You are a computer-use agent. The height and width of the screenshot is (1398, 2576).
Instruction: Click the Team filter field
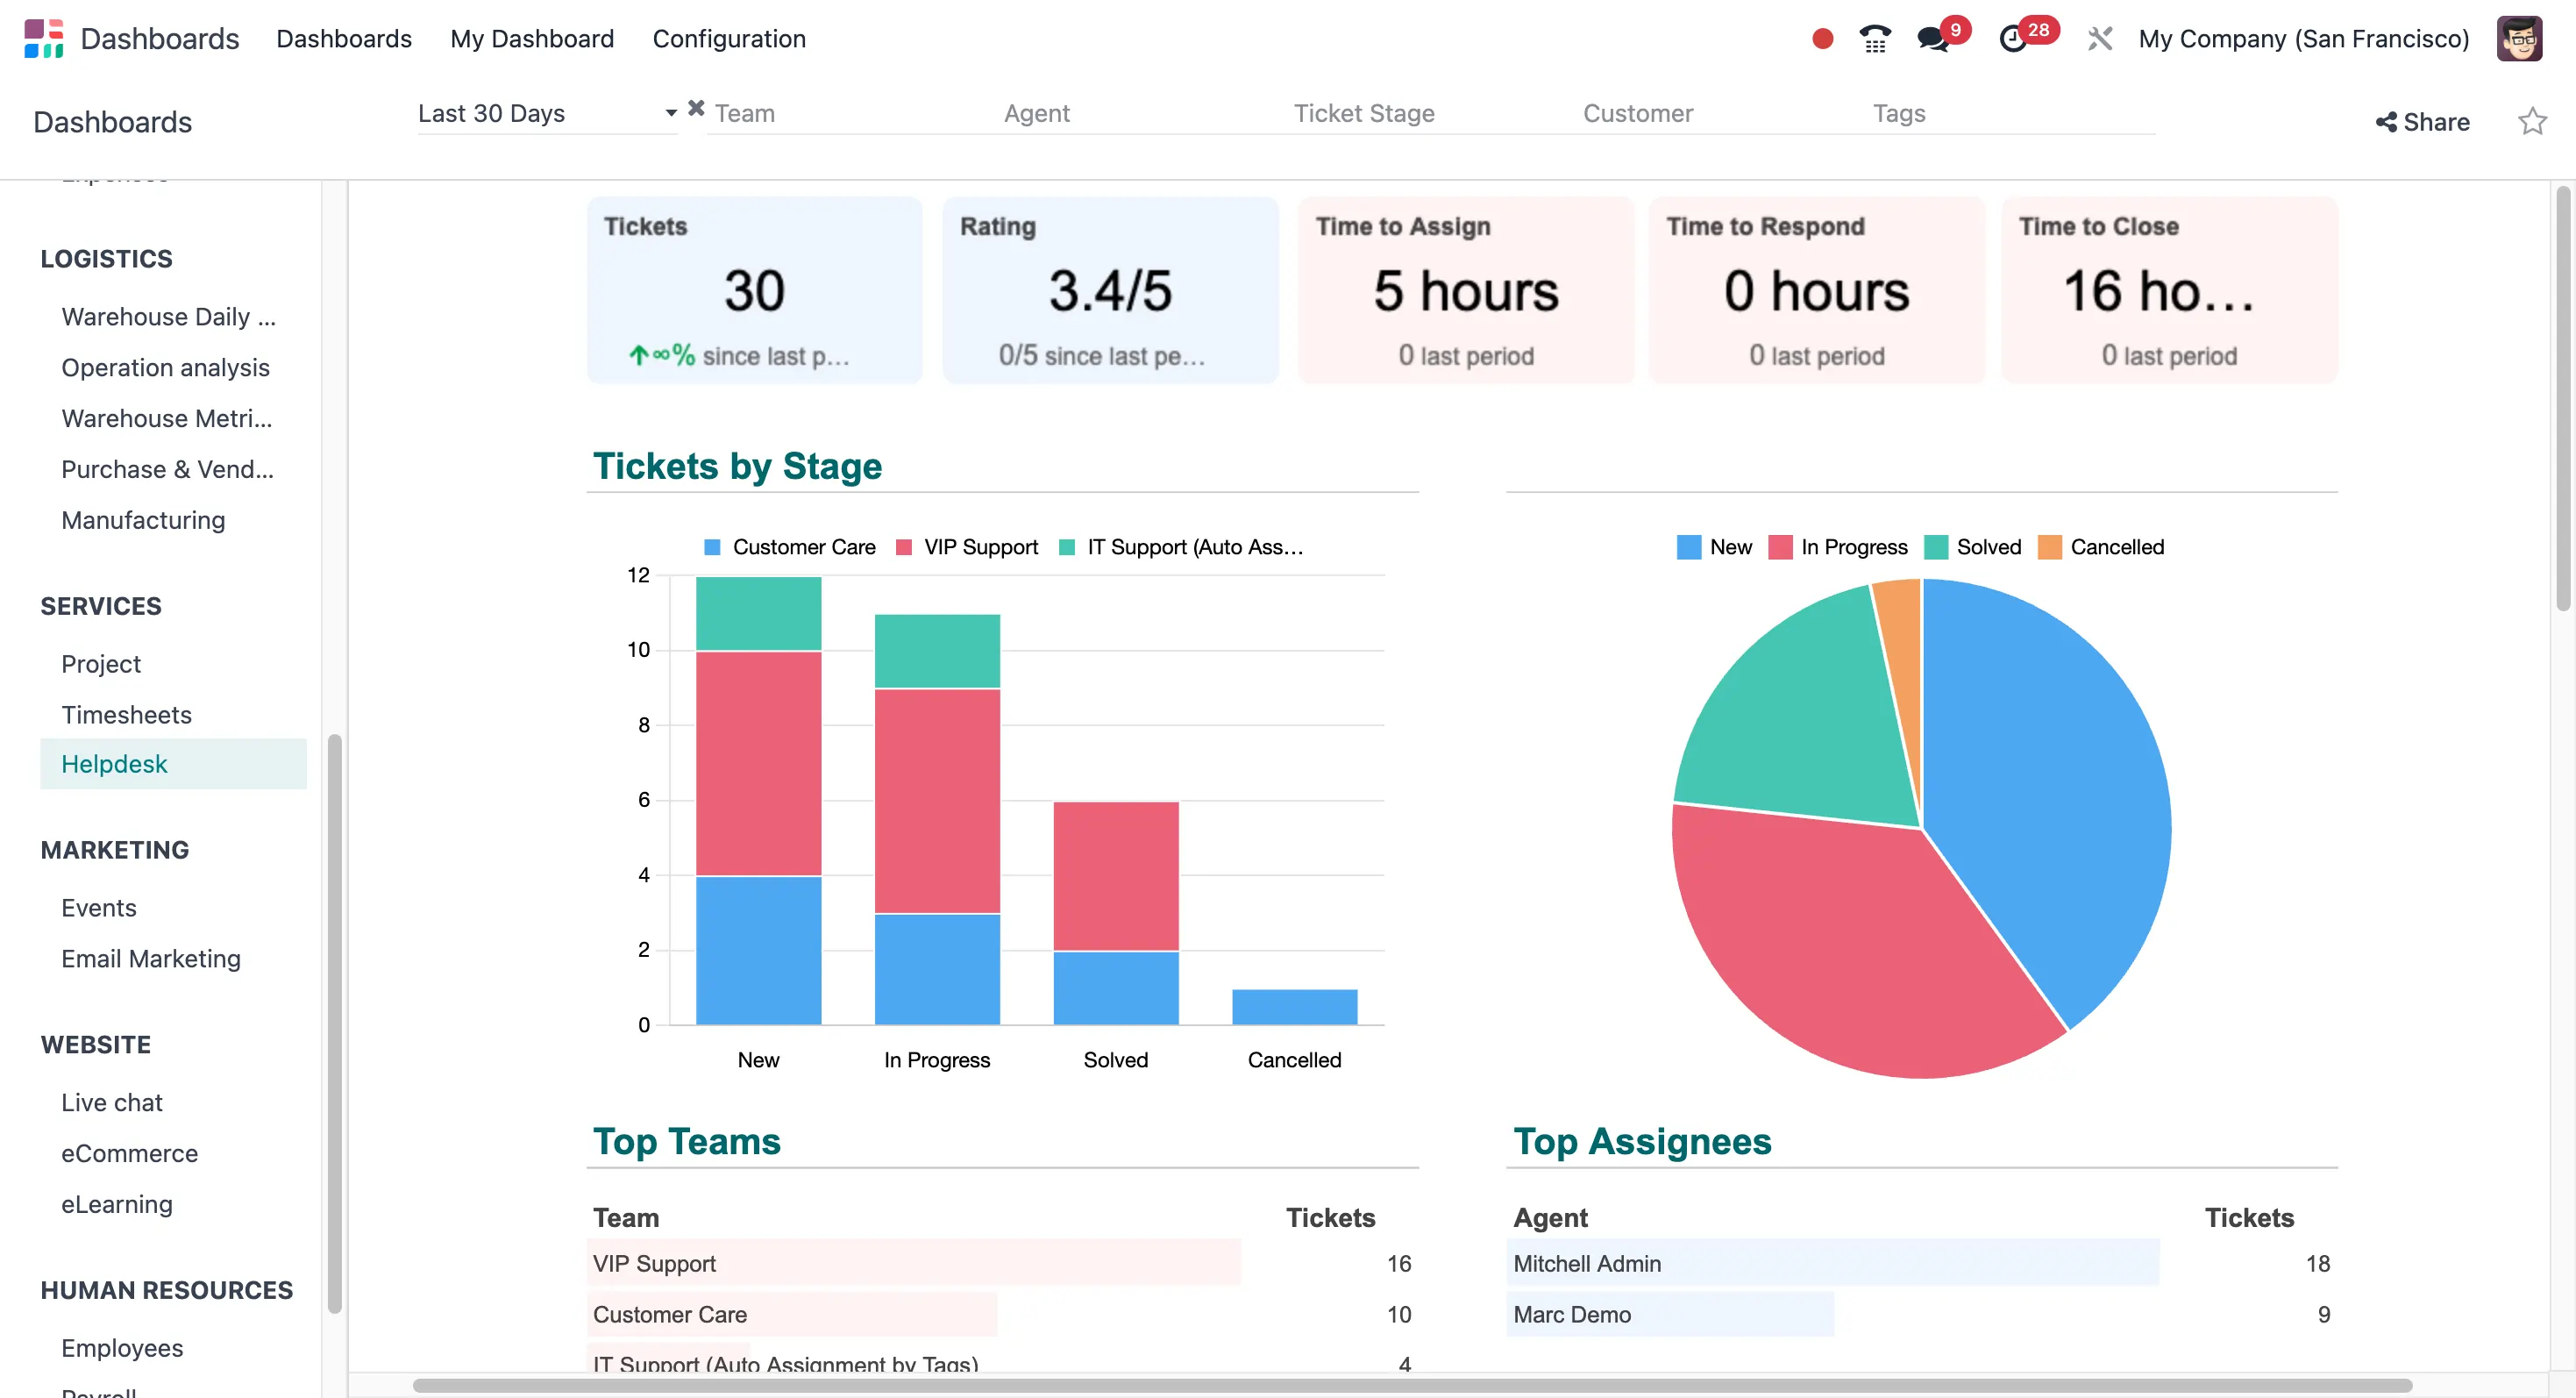click(853, 113)
